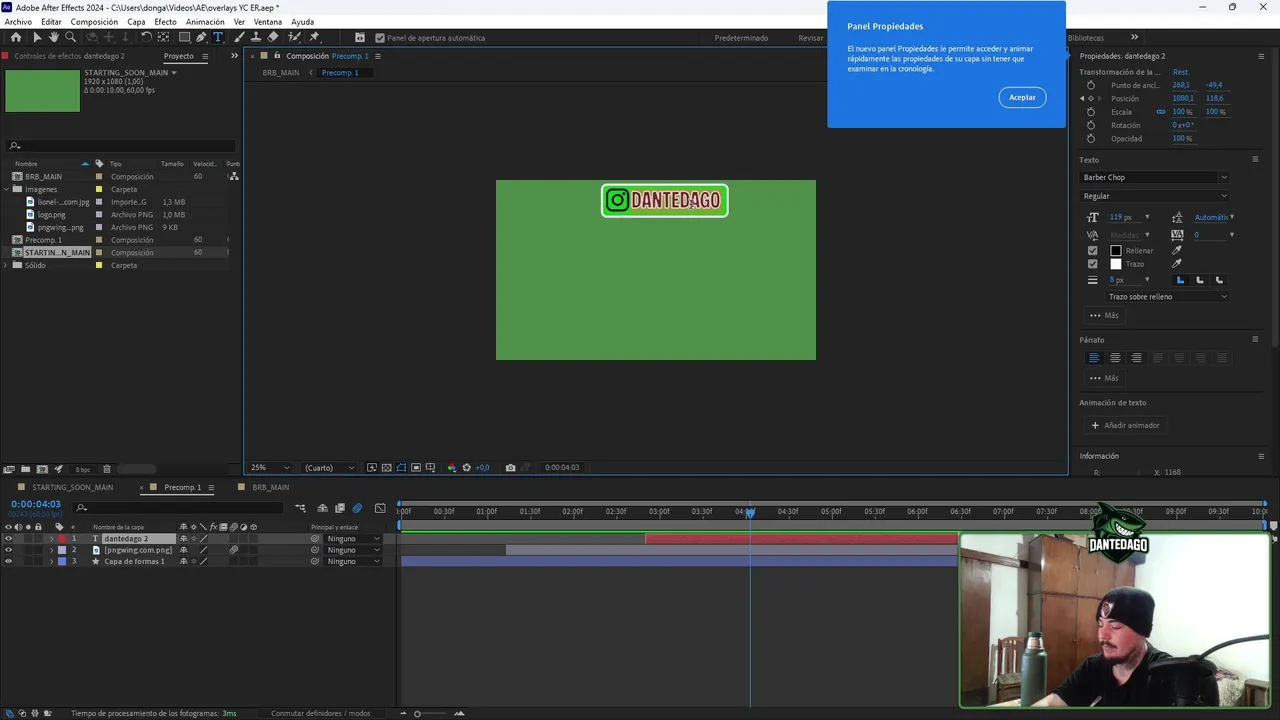
Task: Click the Opacidad stopwatch icon
Action: 1091,138
